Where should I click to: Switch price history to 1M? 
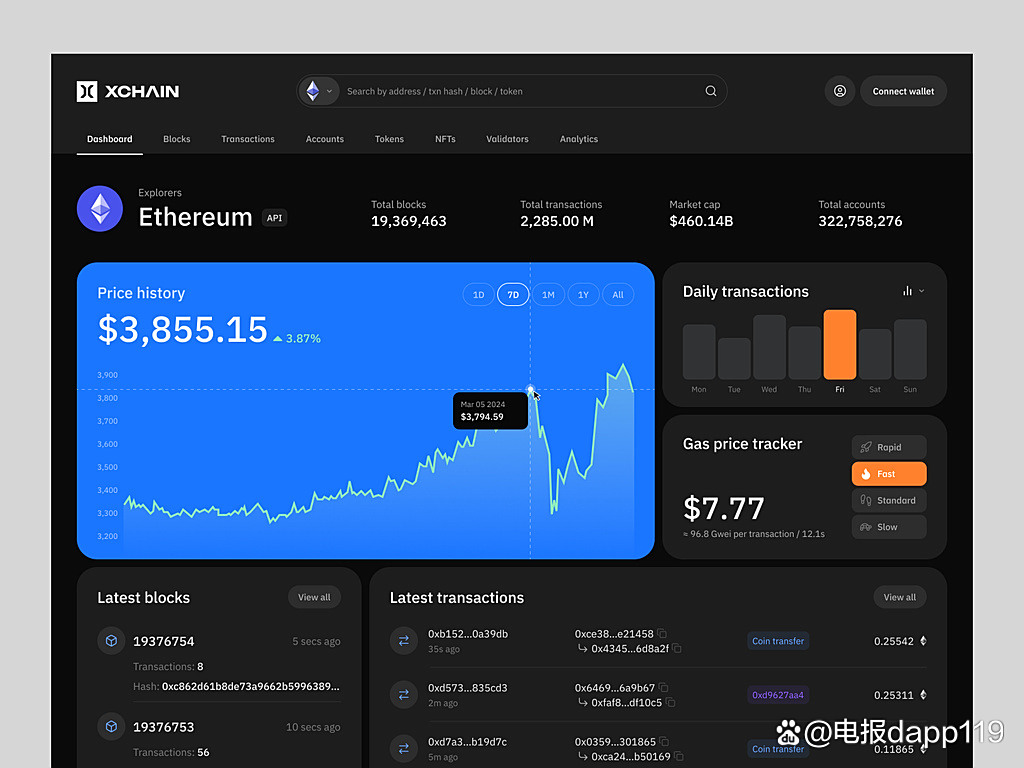(x=548, y=295)
